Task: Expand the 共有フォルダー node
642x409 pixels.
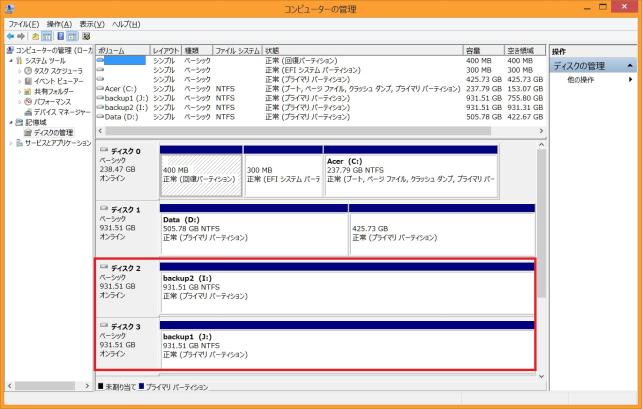Action: click(x=19, y=91)
